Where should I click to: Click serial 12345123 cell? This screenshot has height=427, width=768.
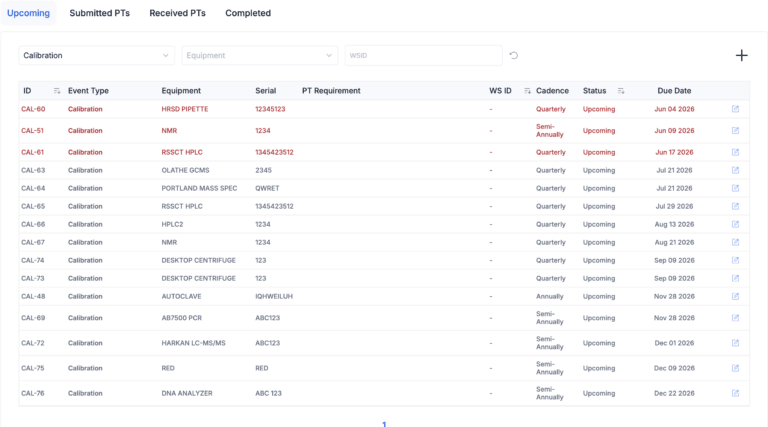point(270,109)
